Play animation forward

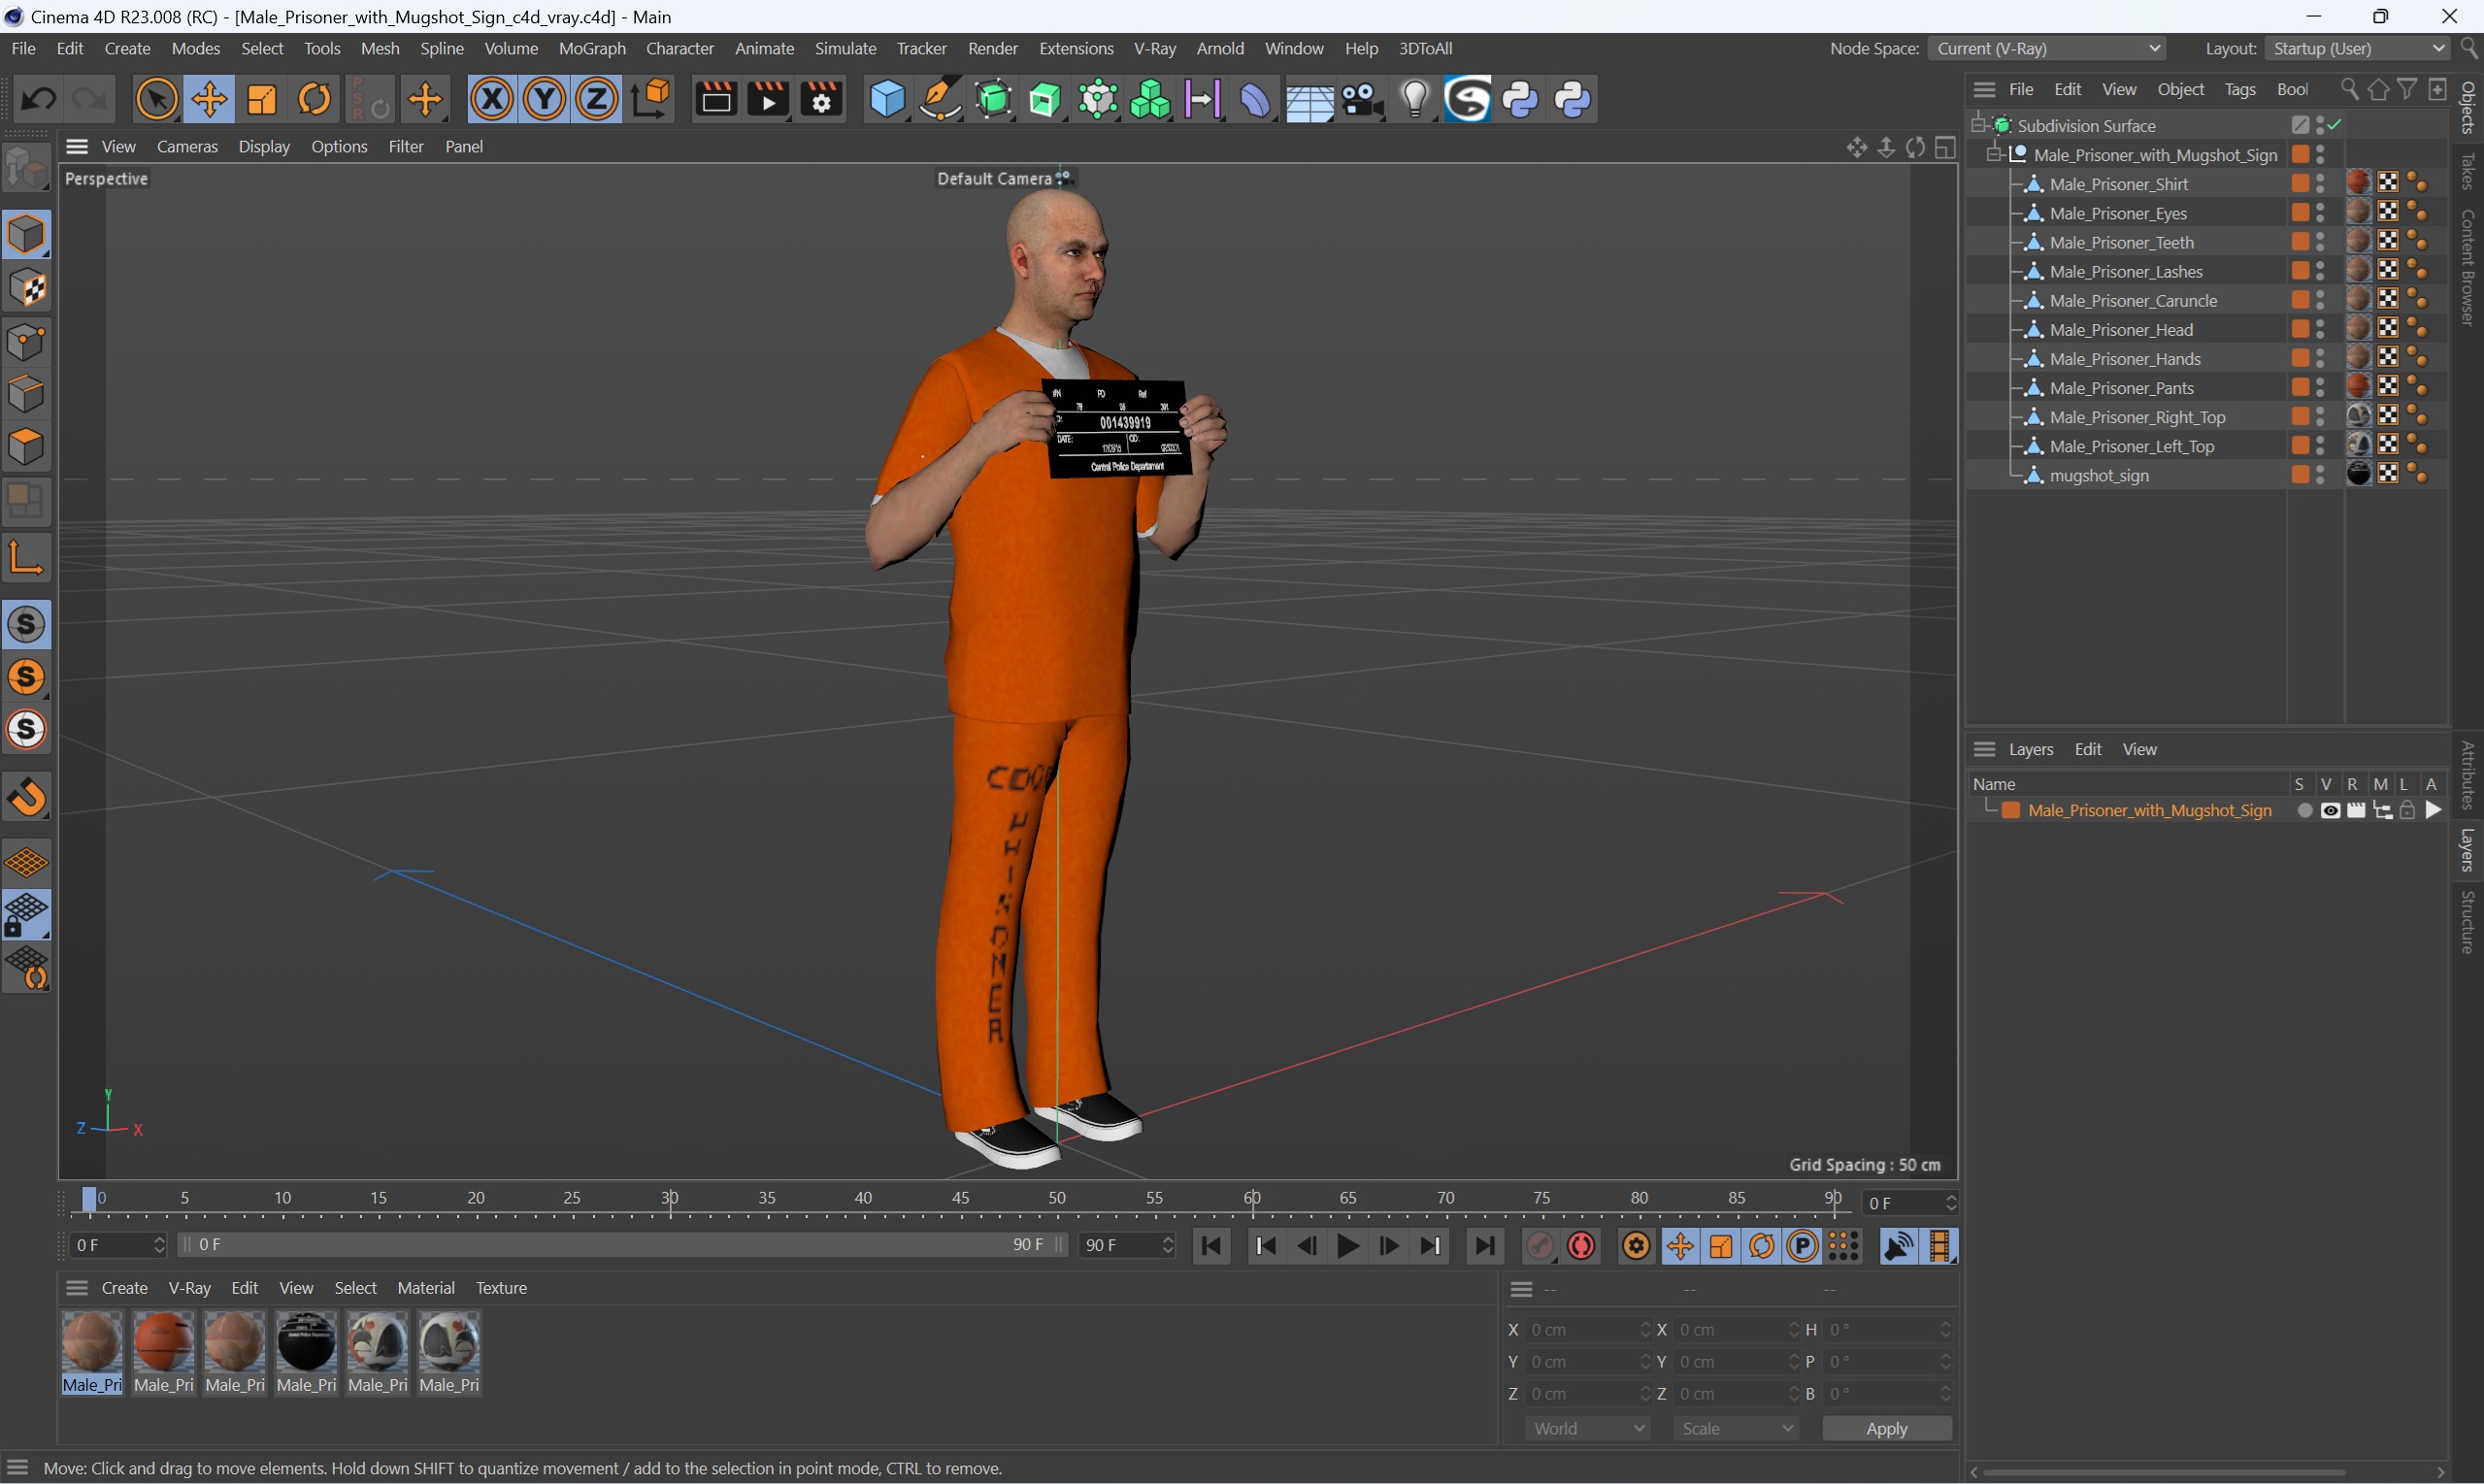pos(1347,1245)
